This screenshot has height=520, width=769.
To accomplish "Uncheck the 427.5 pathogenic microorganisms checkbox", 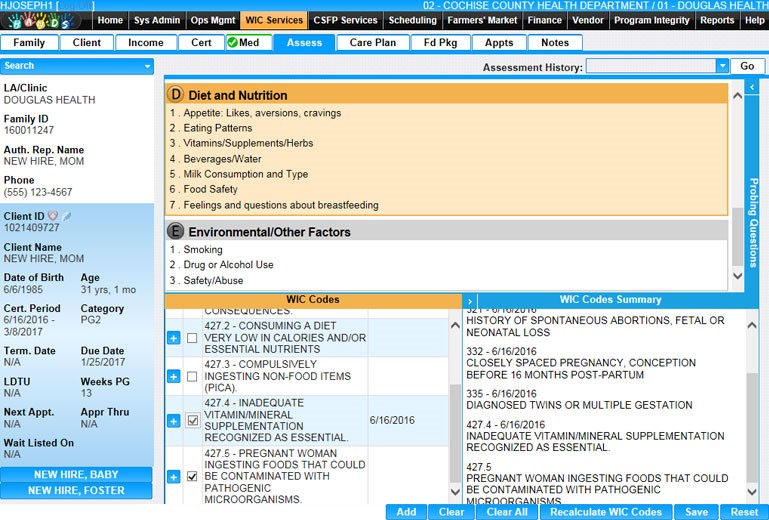I will click(x=192, y=477).
